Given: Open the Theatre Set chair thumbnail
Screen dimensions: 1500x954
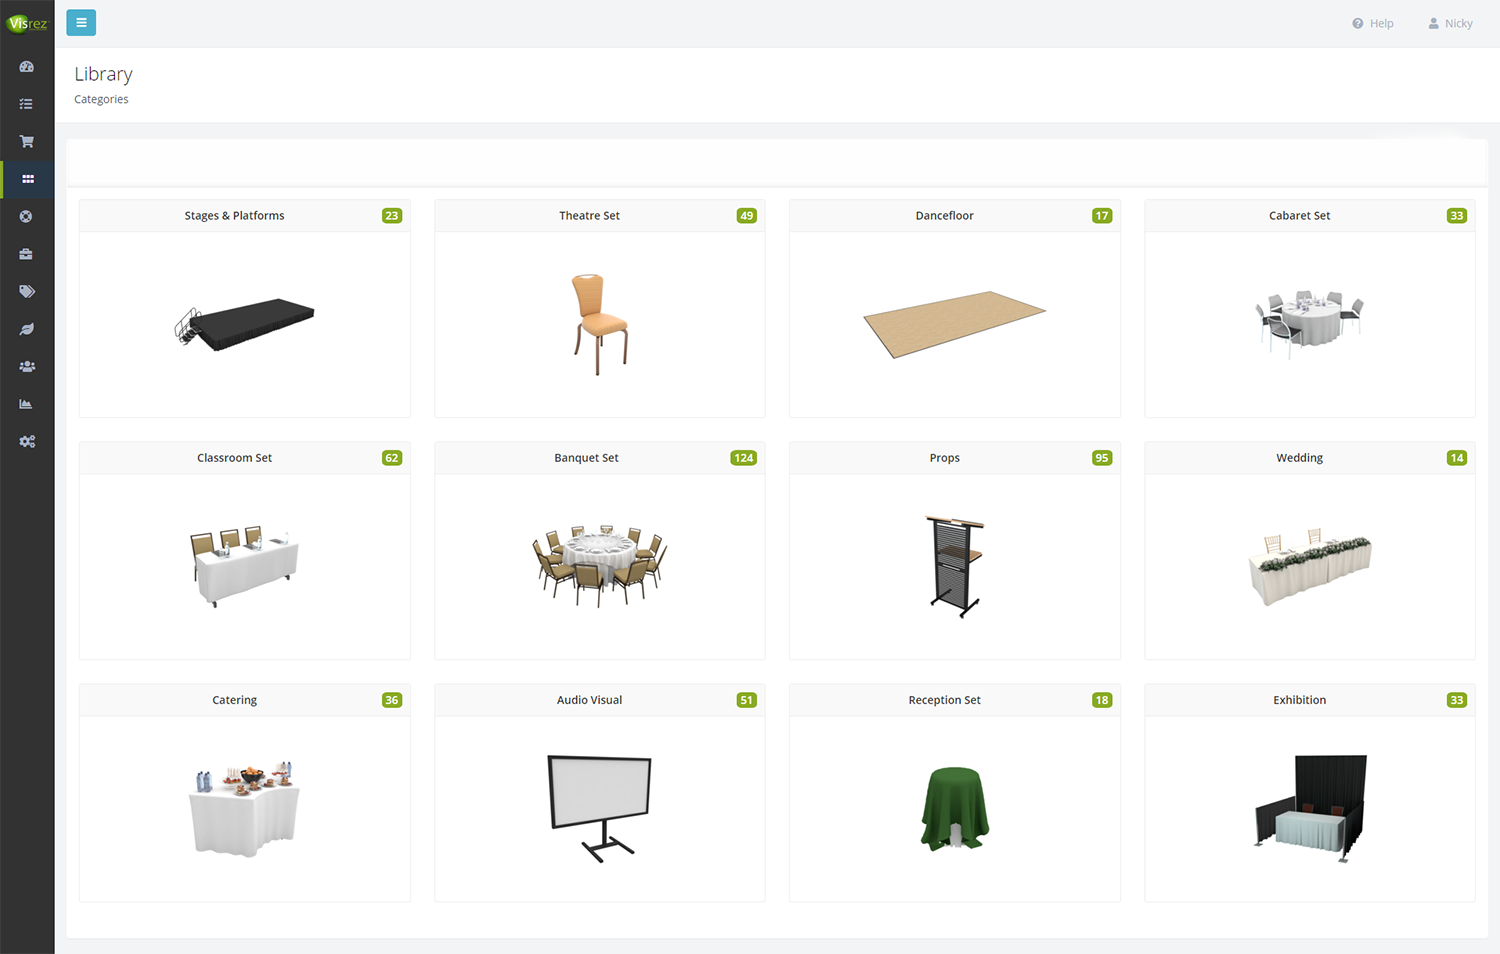Looking at the screenshot, I should coord(599,324).
